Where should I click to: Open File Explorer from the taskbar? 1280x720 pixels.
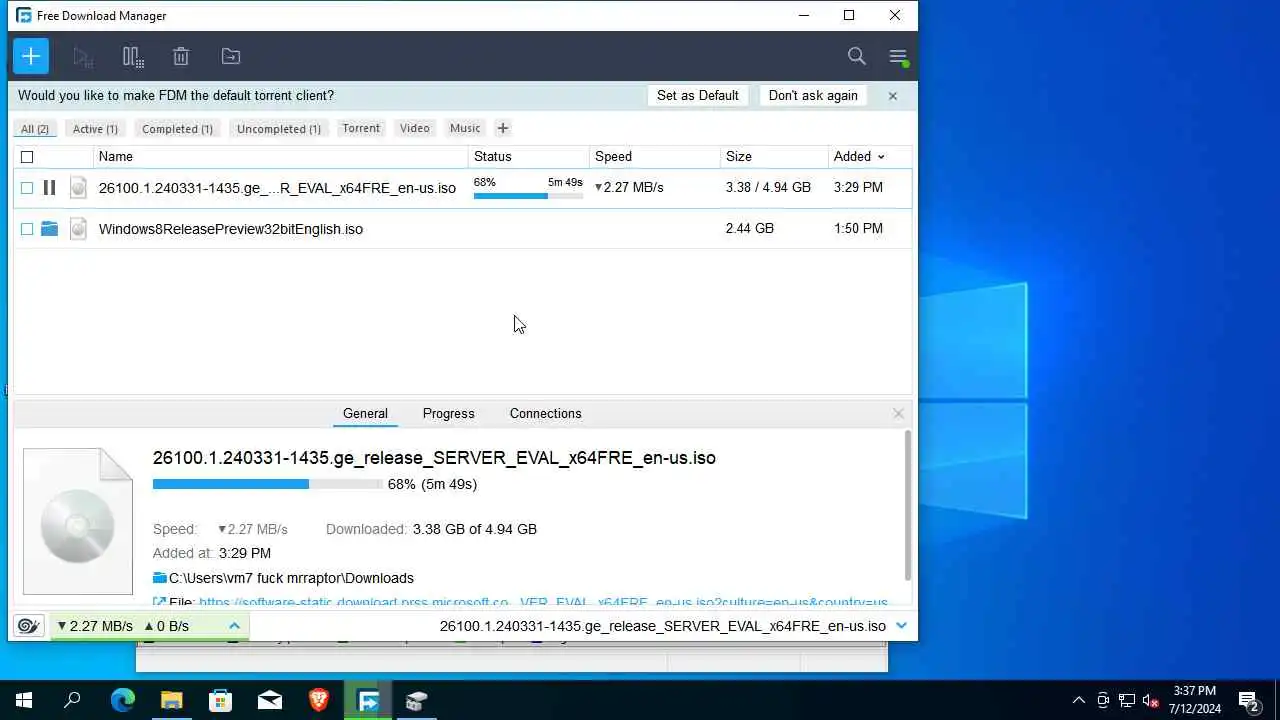click(172, 700)
